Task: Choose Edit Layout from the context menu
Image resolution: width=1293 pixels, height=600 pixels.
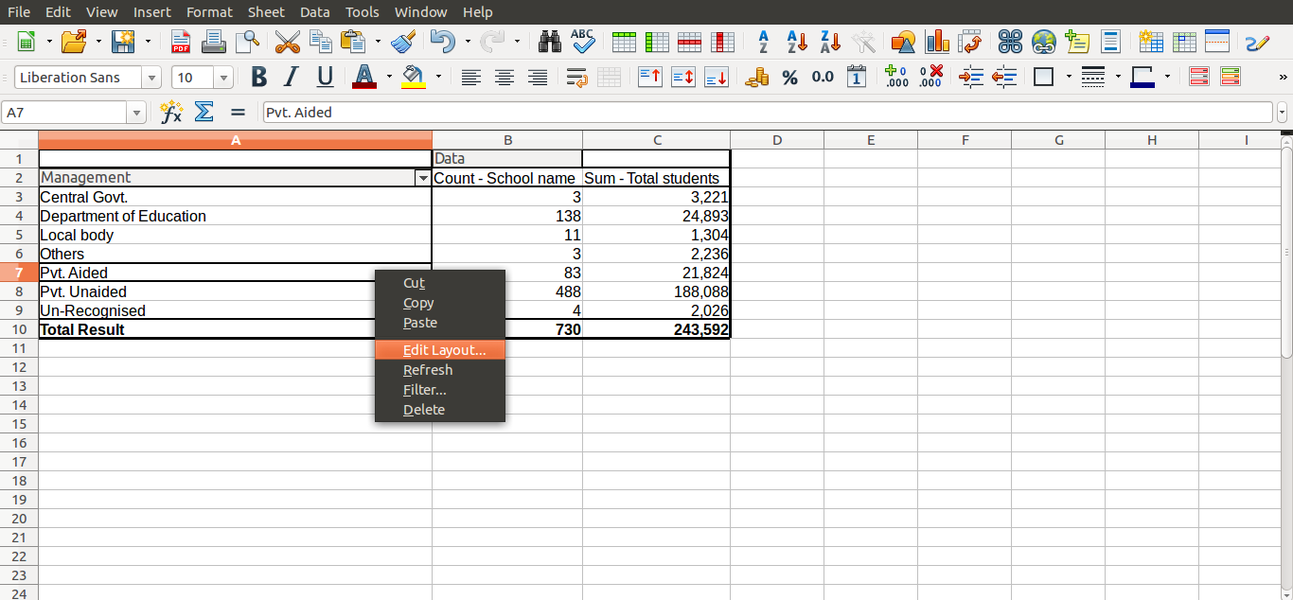Action: click(443, 349)
